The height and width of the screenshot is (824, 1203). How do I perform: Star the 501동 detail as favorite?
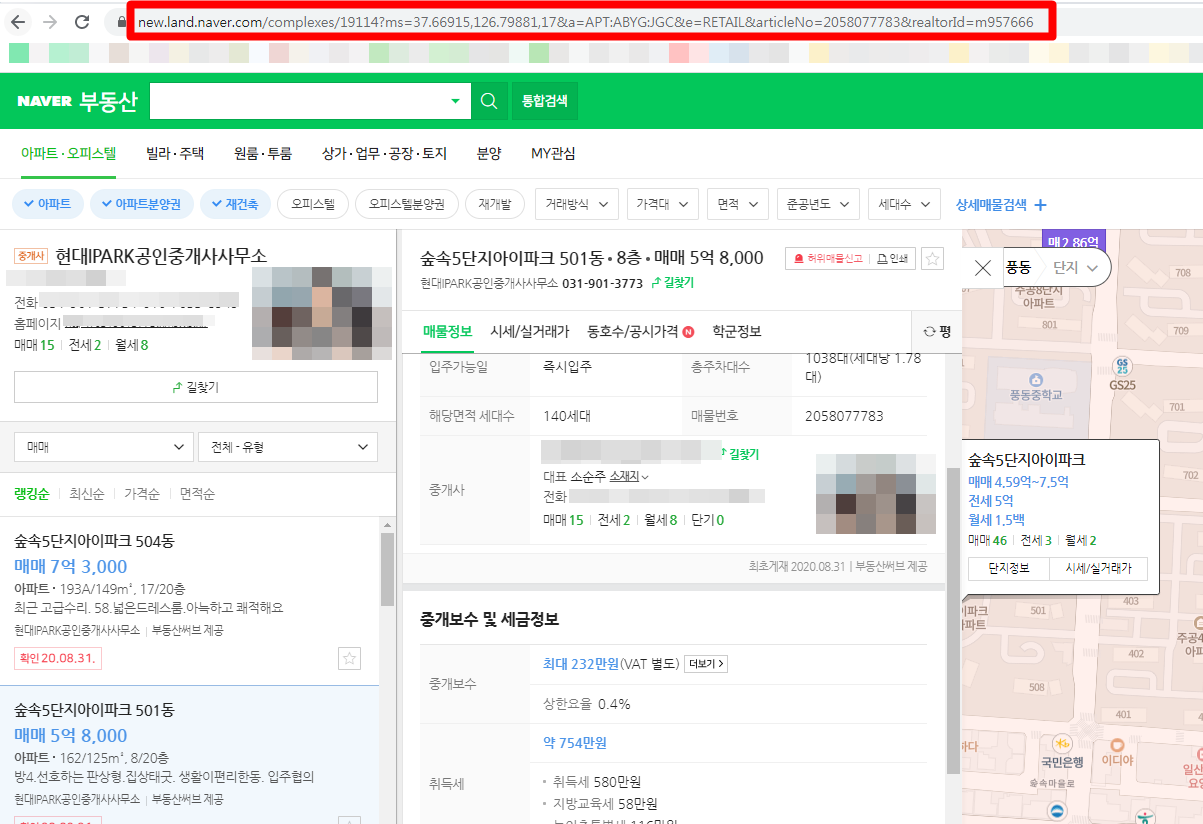[x=932, y=259]
